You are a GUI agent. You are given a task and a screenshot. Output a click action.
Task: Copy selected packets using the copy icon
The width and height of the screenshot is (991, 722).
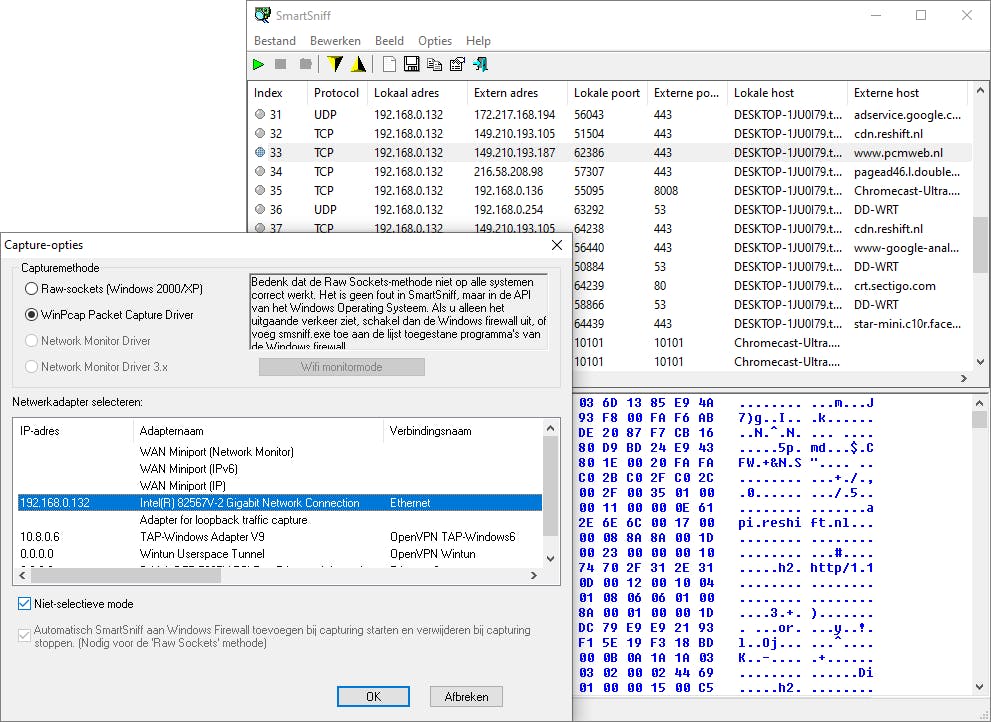pos(434,63)
